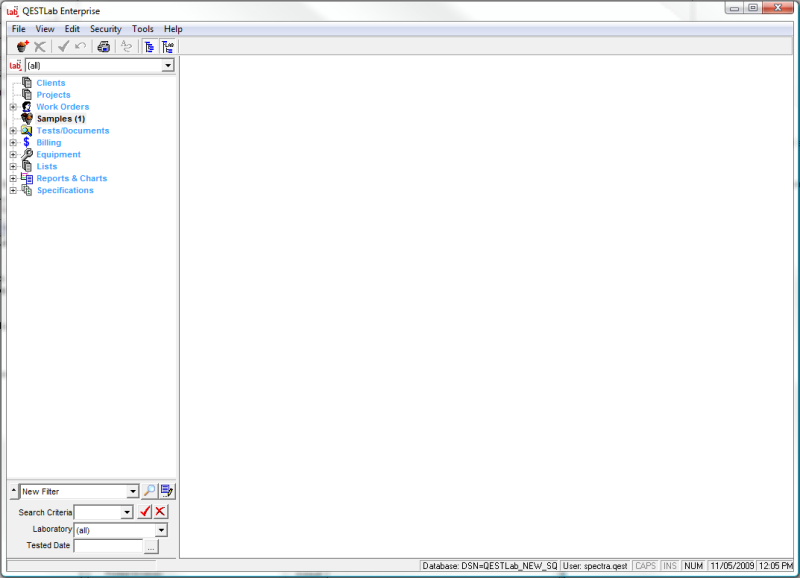
Task: Open the Security menu
Action: tap(105, 28)
